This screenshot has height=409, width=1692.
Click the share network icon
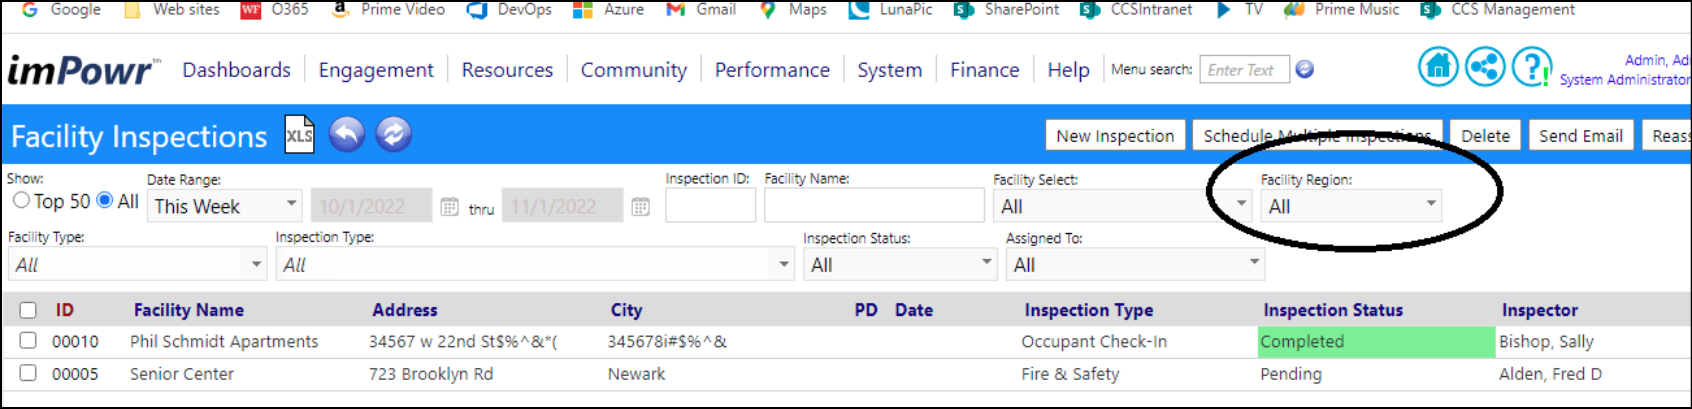(1485, 67)
